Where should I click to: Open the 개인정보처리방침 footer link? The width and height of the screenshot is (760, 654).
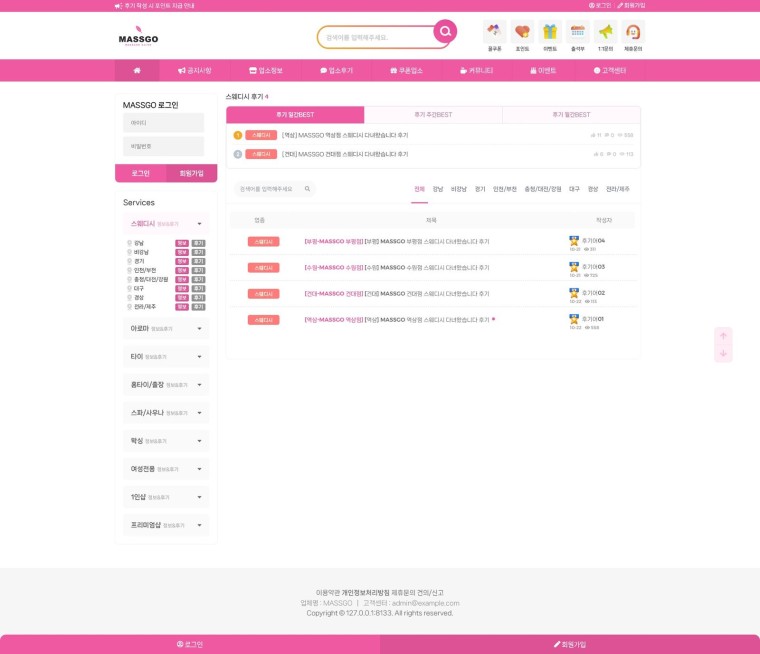(365, 592)
